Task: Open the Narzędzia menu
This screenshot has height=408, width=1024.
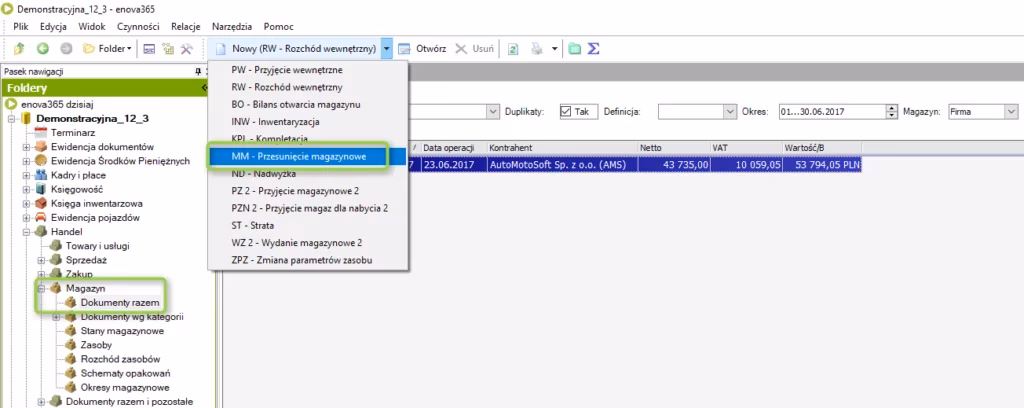Action: [229, 26]
